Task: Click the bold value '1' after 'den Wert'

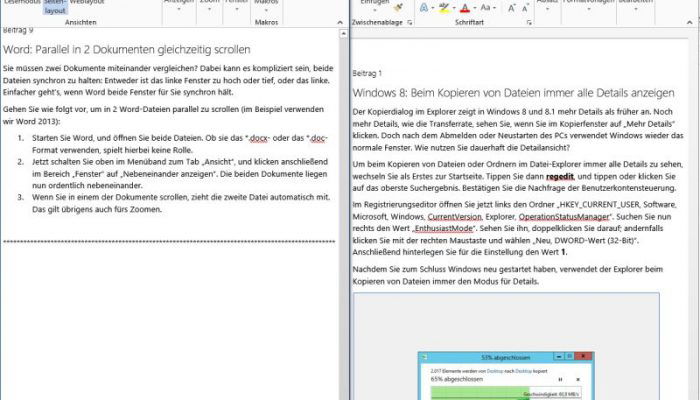Action: (563, 252)
